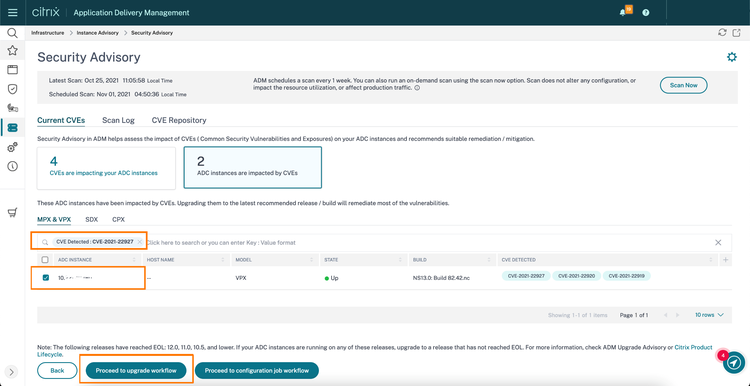Viewport: 750px width, 386px height.
Task: Clear the search field with X
Action: pos(718,243)
